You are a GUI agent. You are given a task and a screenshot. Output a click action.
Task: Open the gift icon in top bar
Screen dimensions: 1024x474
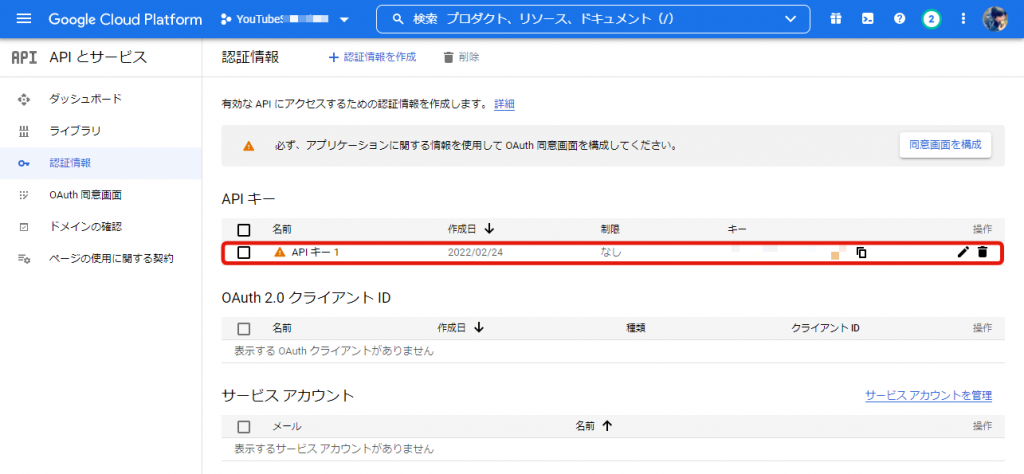pos(835,19)
